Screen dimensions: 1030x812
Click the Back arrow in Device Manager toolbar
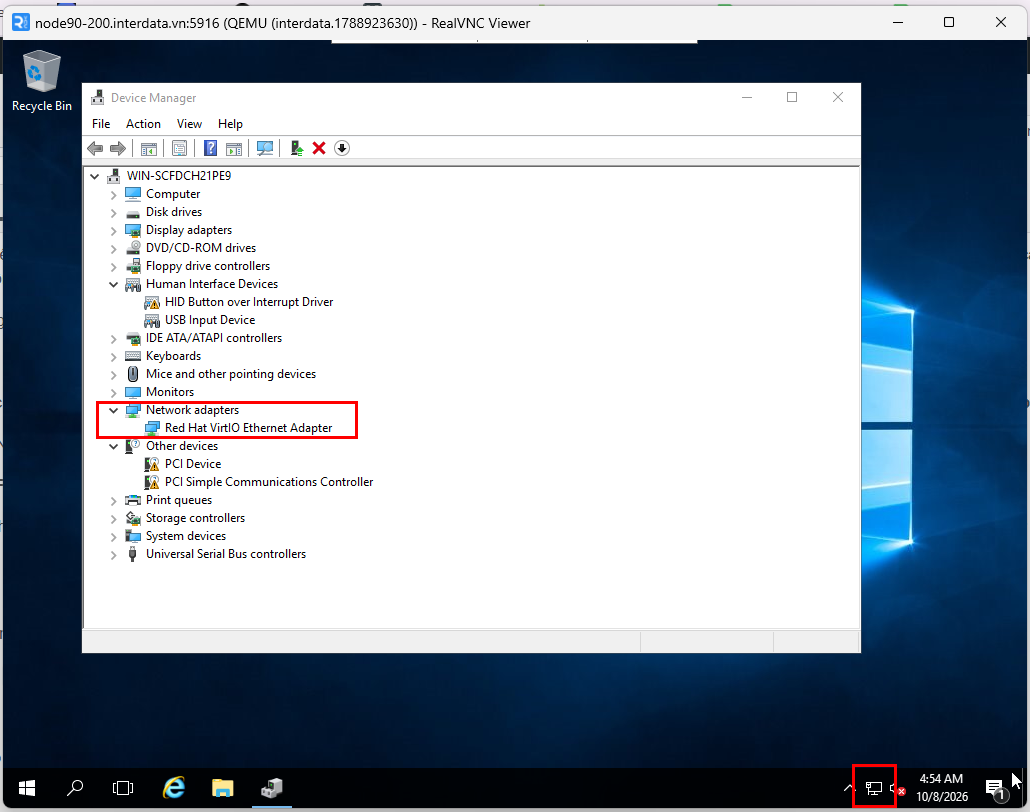point(95,148)
